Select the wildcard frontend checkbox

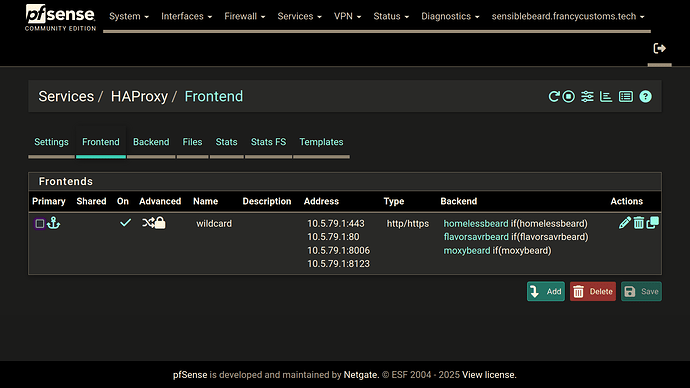(40, 223)
